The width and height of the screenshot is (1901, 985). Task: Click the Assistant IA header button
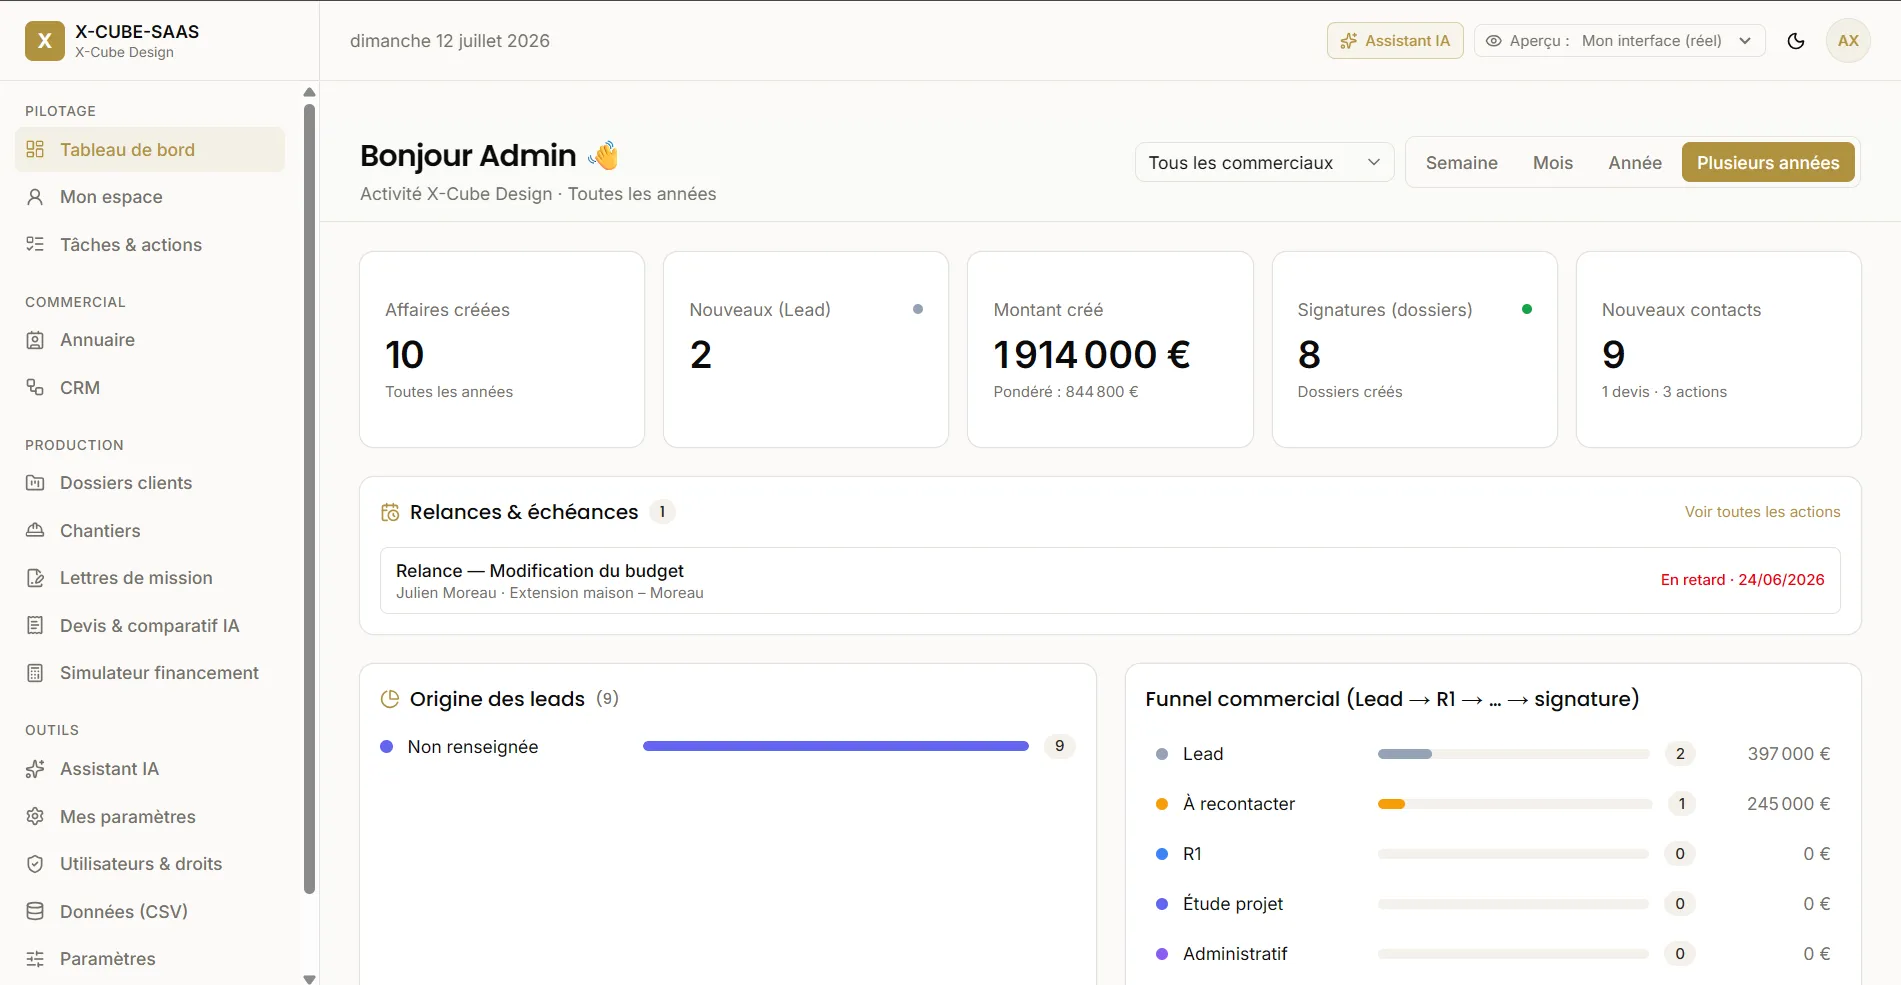point(1395,41)
